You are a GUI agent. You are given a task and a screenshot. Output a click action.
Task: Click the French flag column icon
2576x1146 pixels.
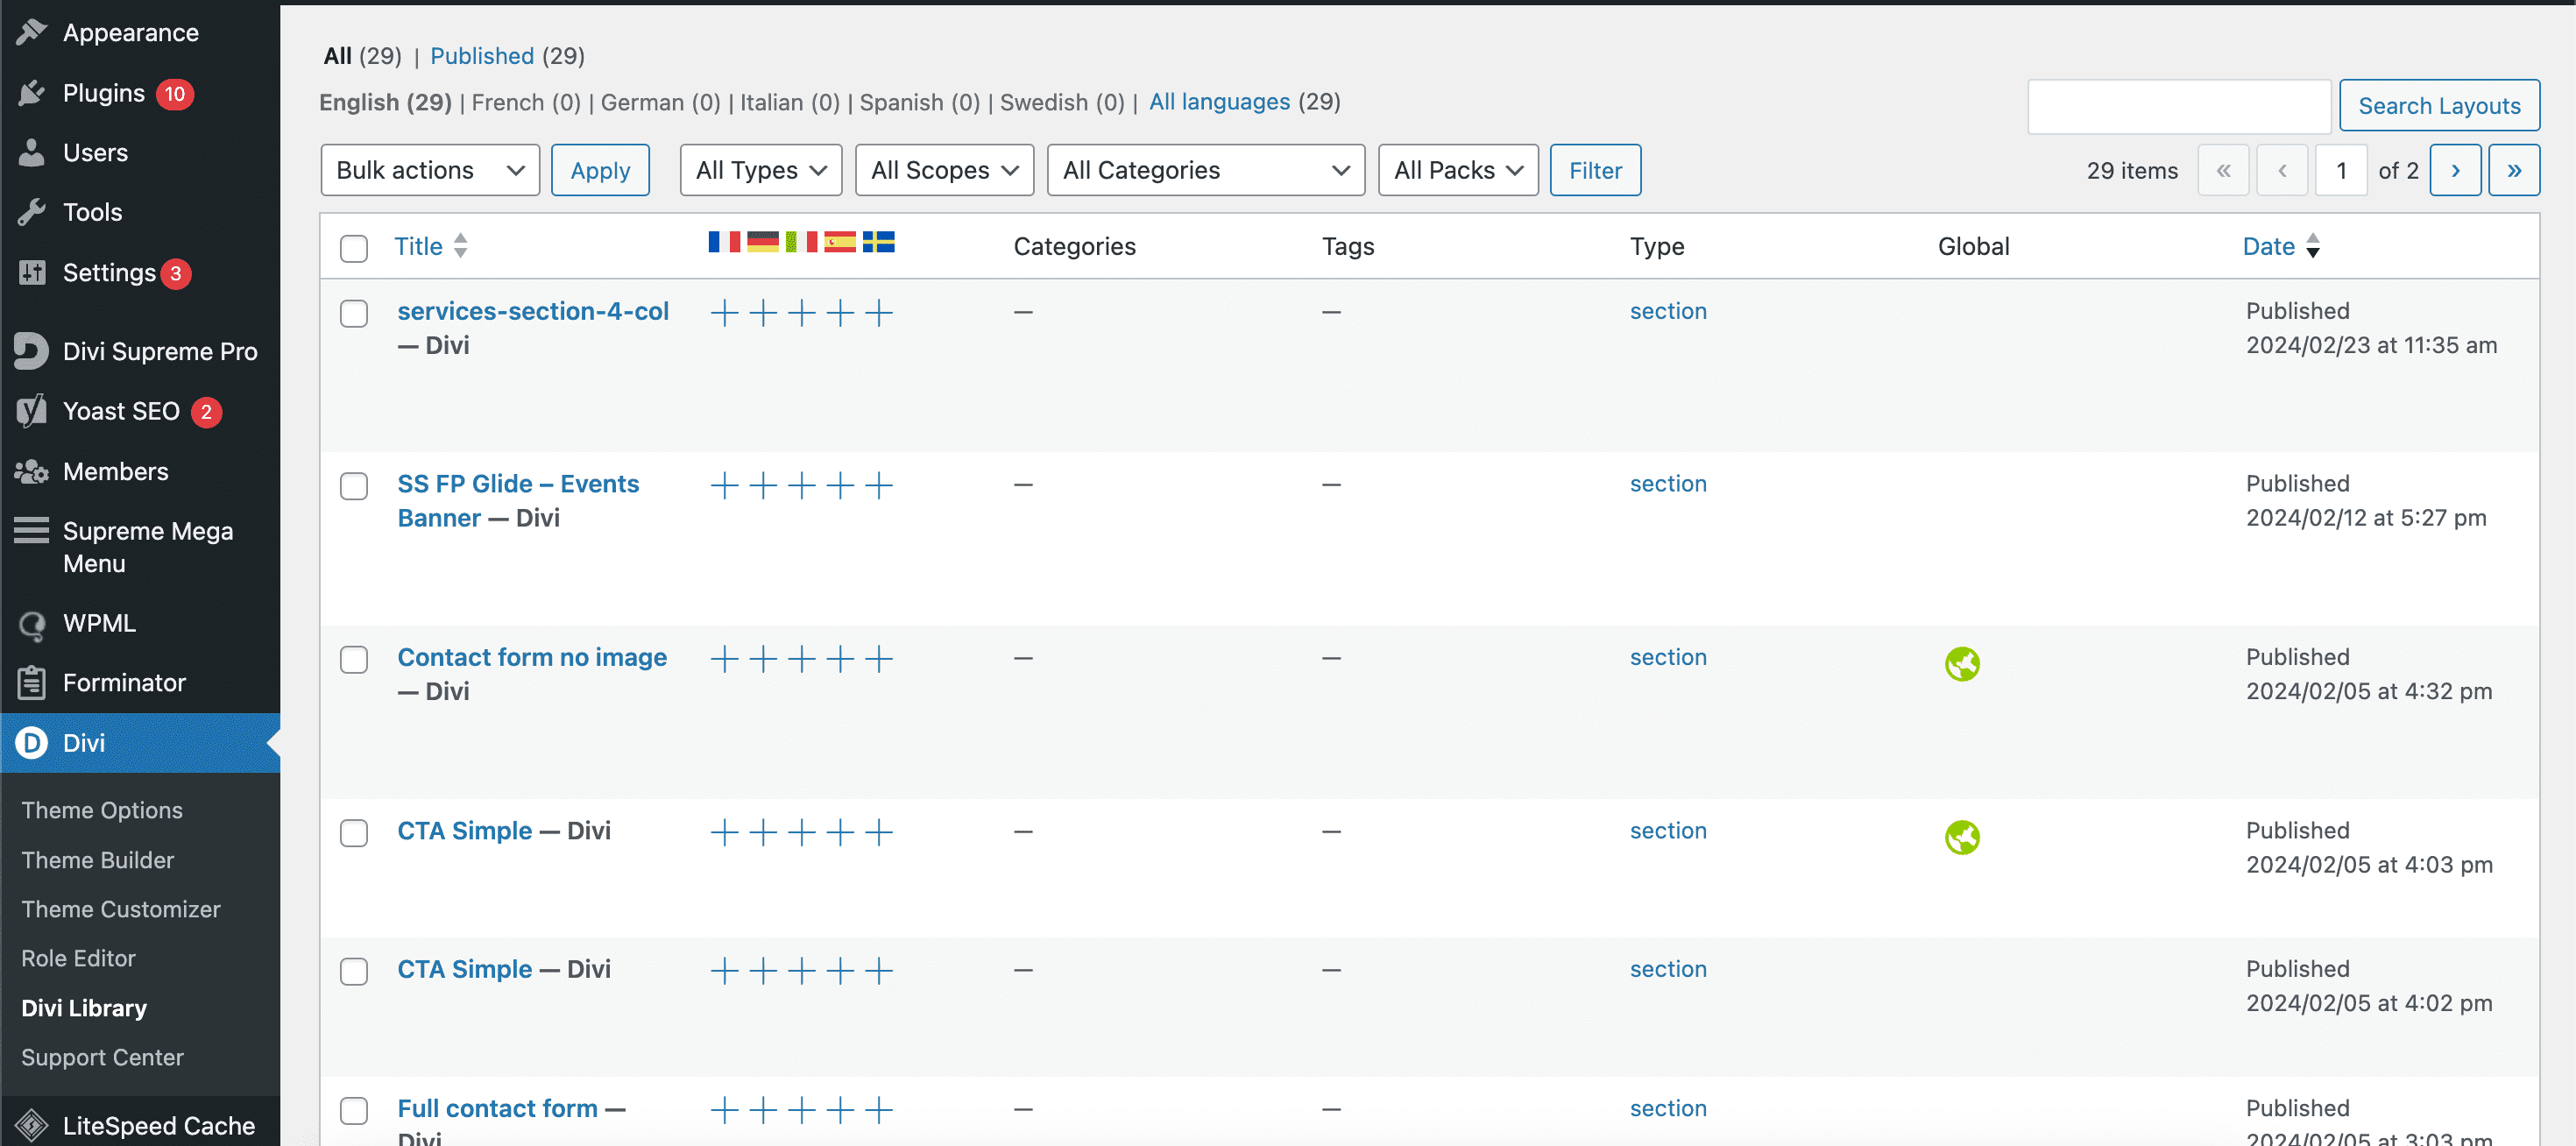724,242
